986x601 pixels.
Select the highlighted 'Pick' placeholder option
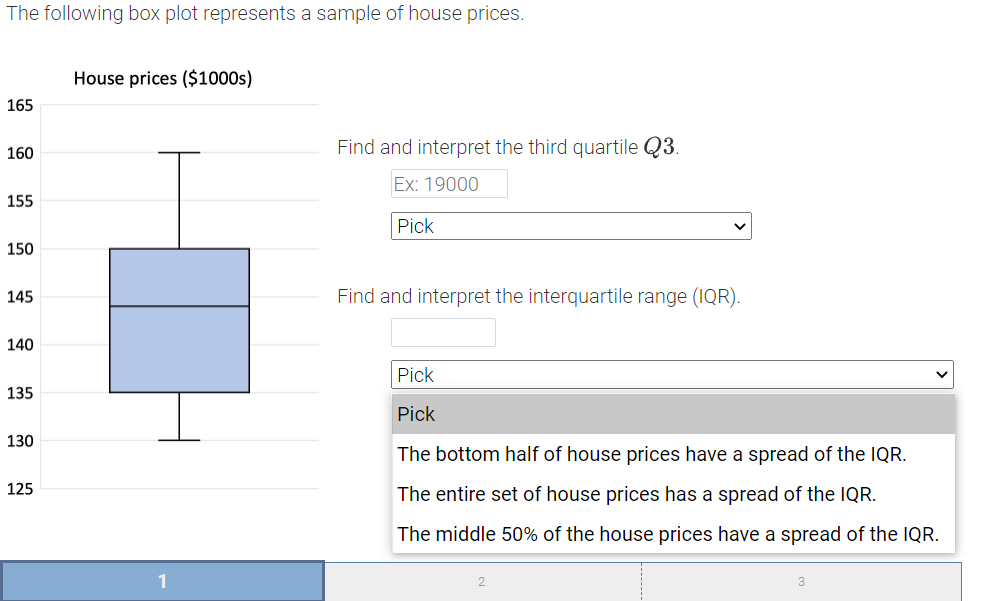[x=416, y=414]
